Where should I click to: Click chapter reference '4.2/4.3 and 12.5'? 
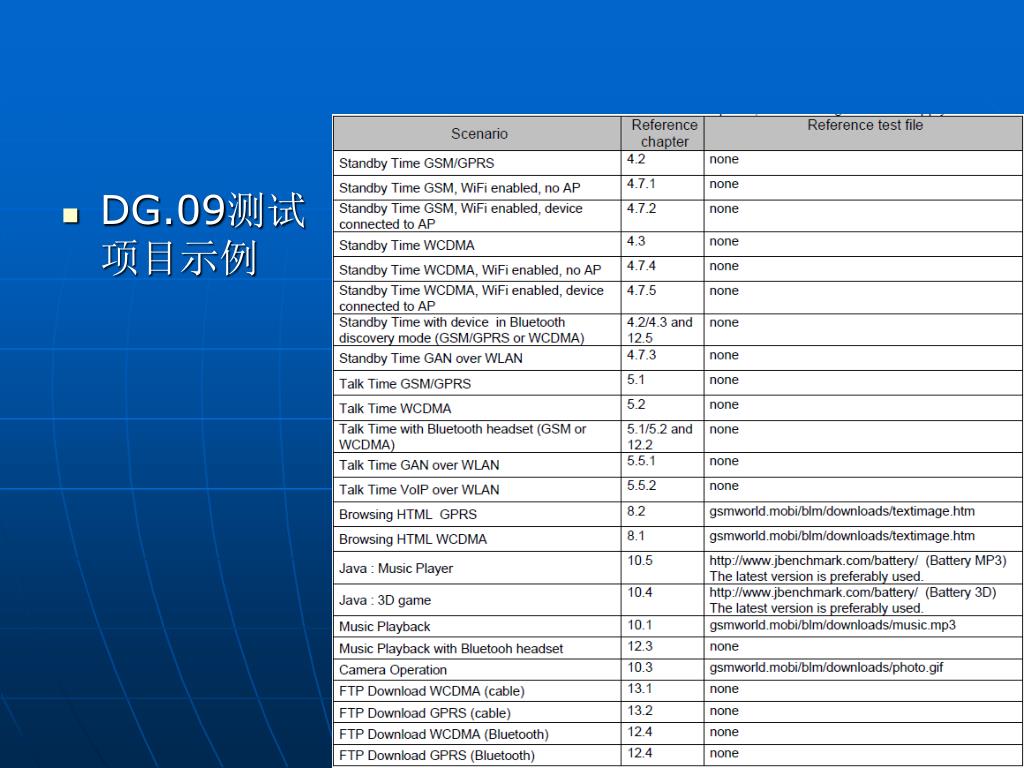(x=660, y=330)
